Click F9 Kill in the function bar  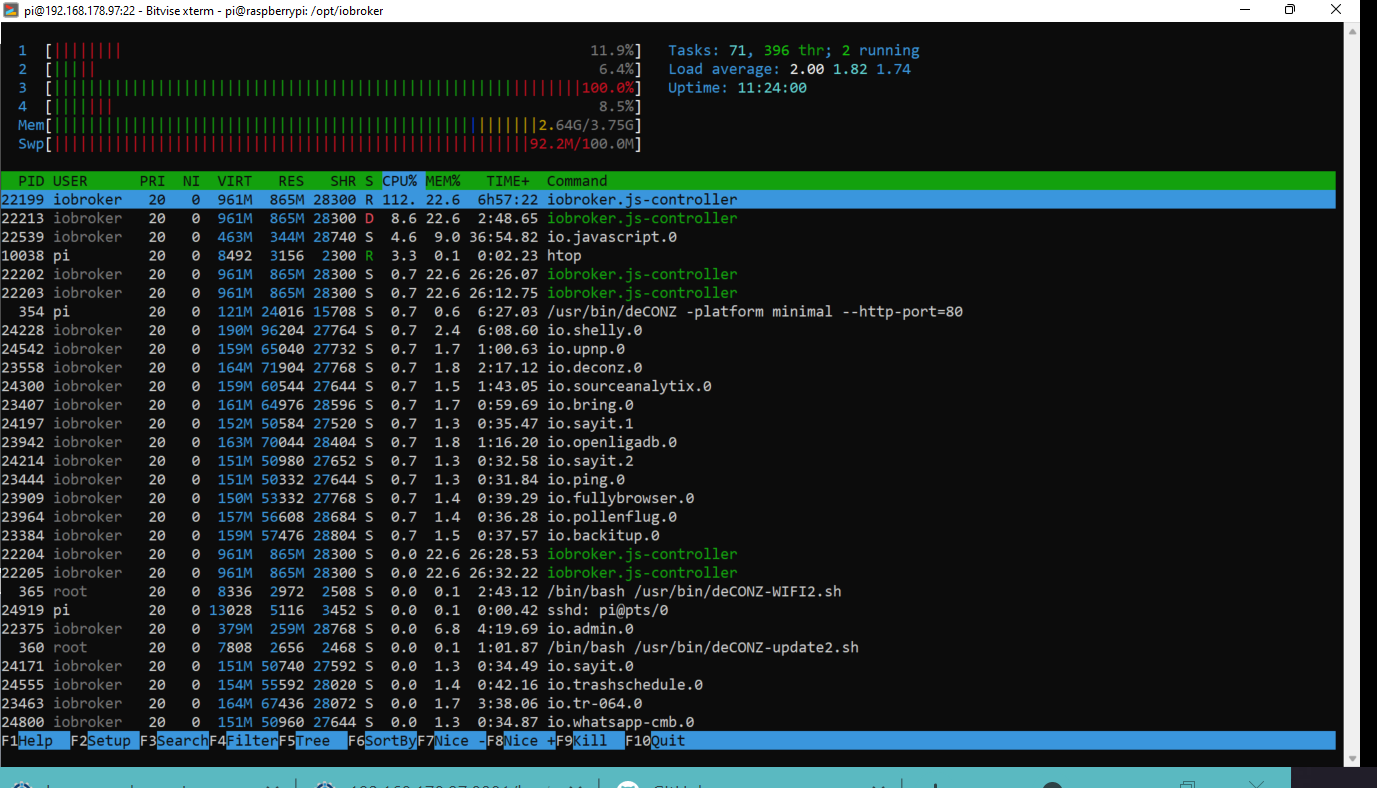590,741
